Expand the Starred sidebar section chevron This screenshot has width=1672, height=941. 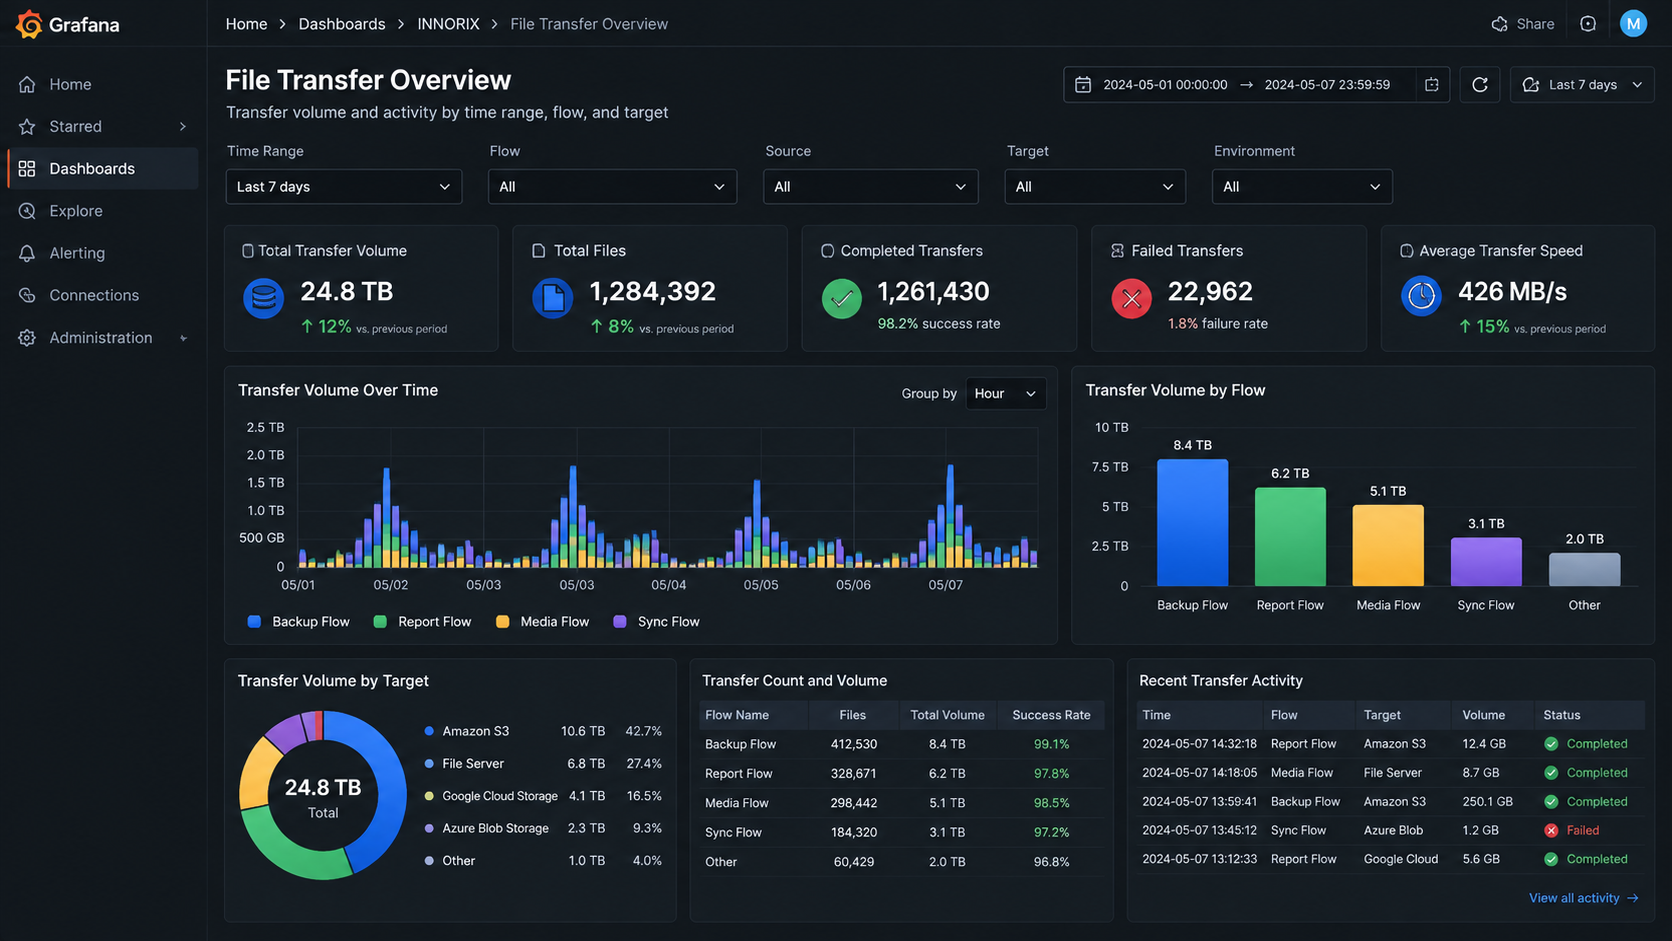(x=183, y=127)
